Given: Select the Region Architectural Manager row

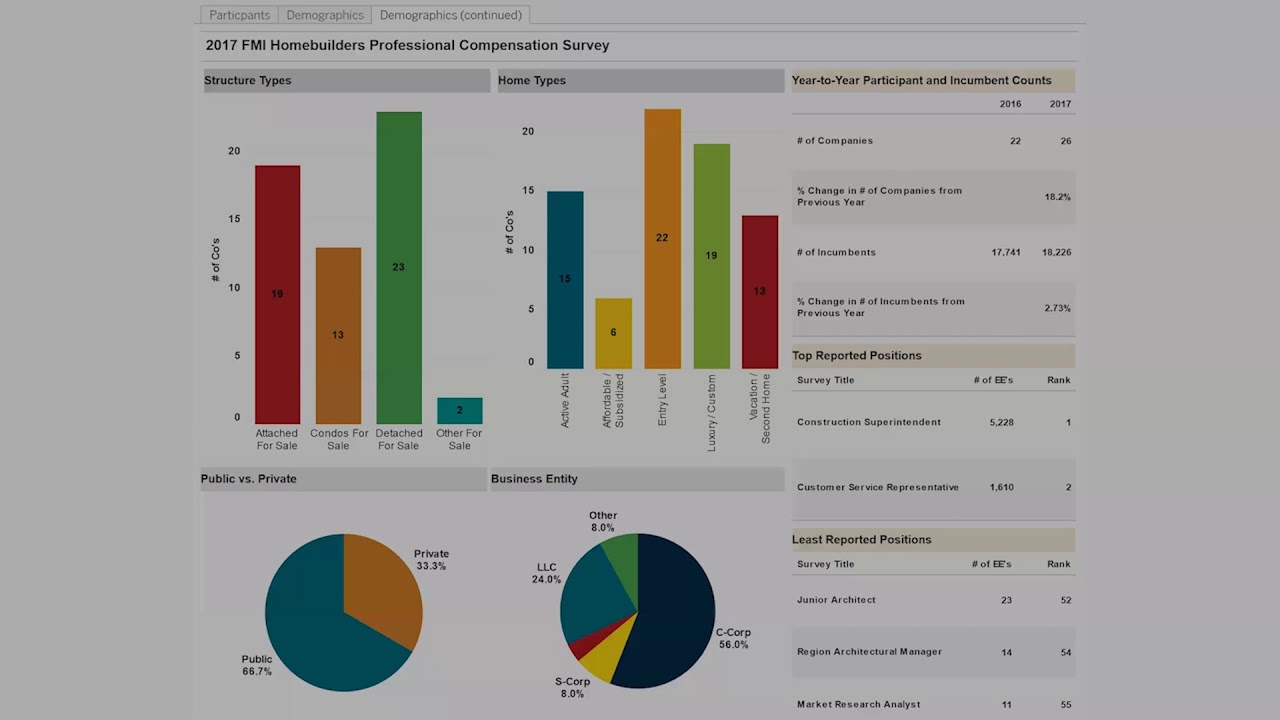Looking at the screenshot, I should pos(933,652).
